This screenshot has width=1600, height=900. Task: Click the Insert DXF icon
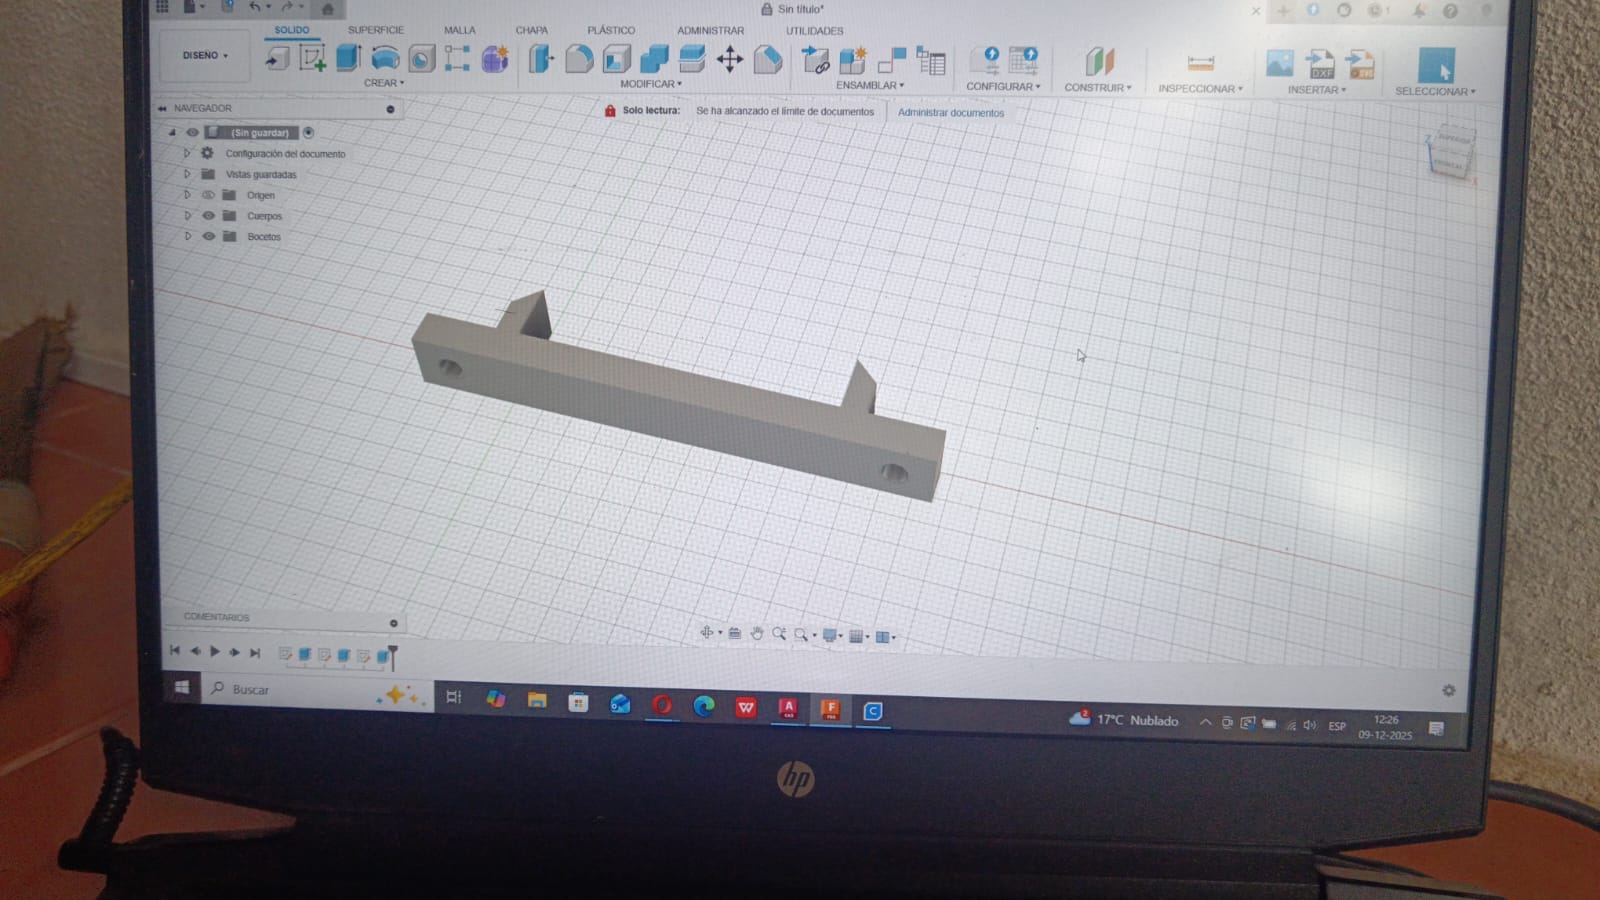coord(1321,65)
